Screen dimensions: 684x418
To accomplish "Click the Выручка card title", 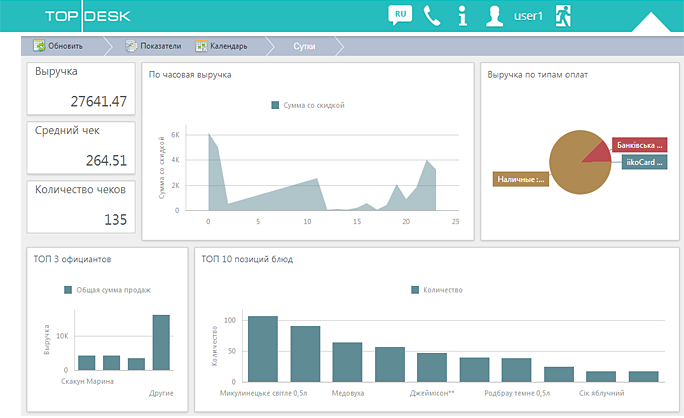I will (56, 72).
